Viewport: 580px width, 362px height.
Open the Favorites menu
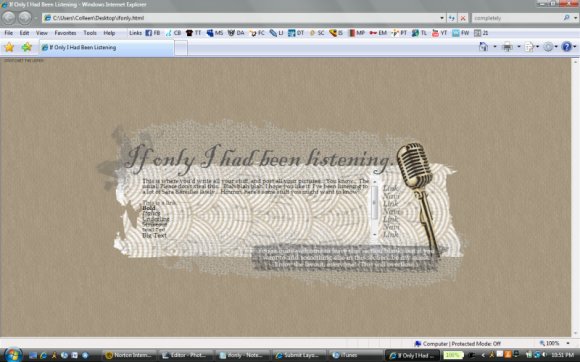point(65,33)
